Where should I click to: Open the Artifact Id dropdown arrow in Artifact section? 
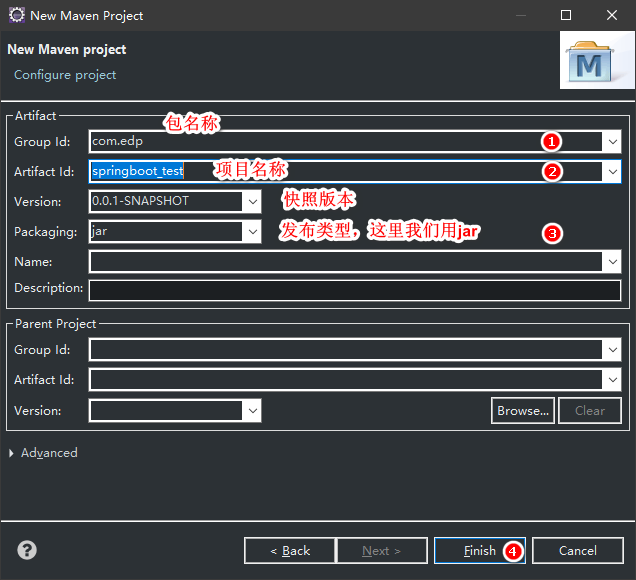[x=612, y=172]
